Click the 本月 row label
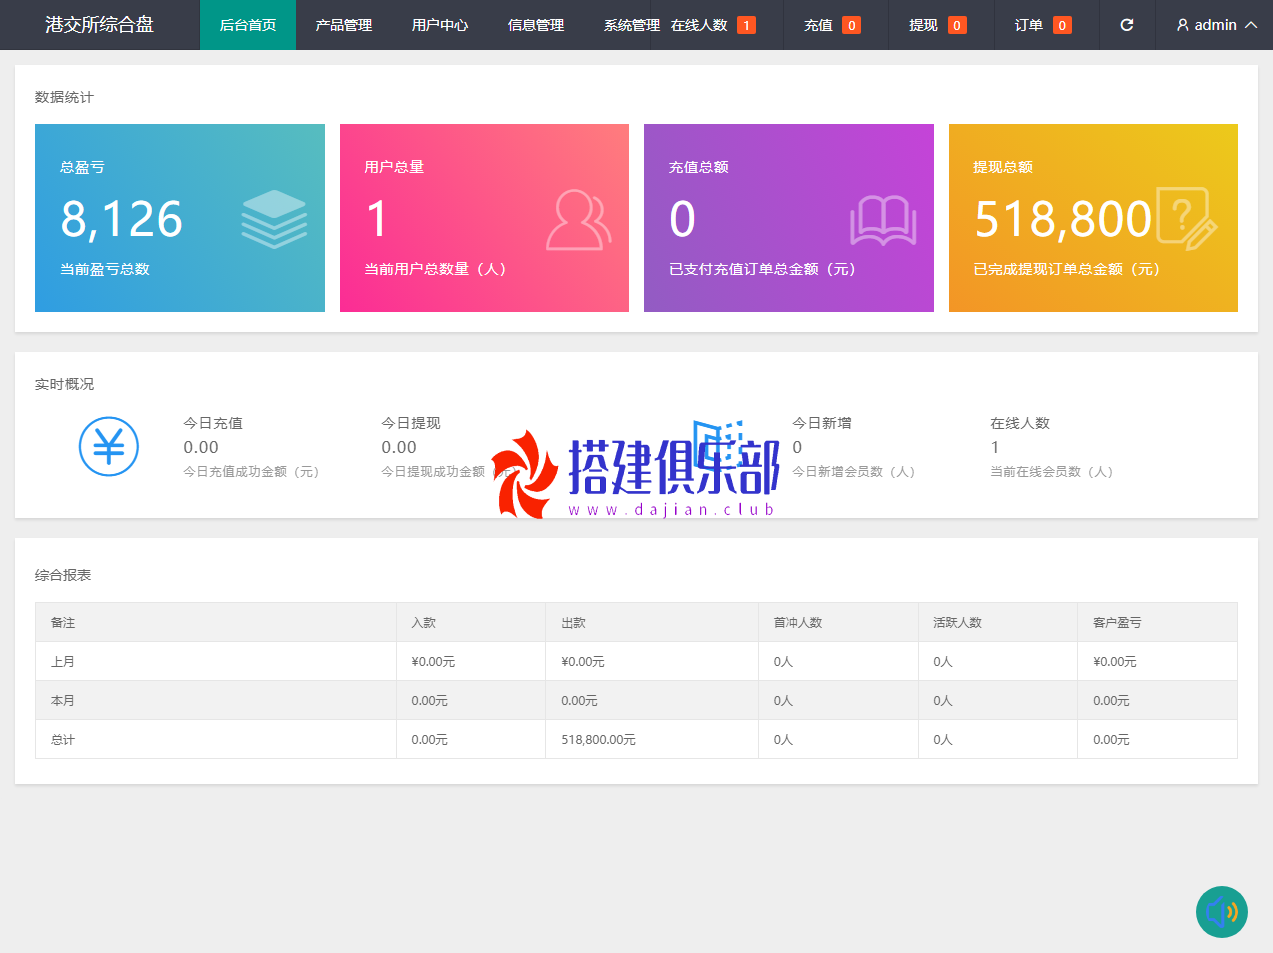This screenshot has width=1273, height=953. [x=63, y=700]
